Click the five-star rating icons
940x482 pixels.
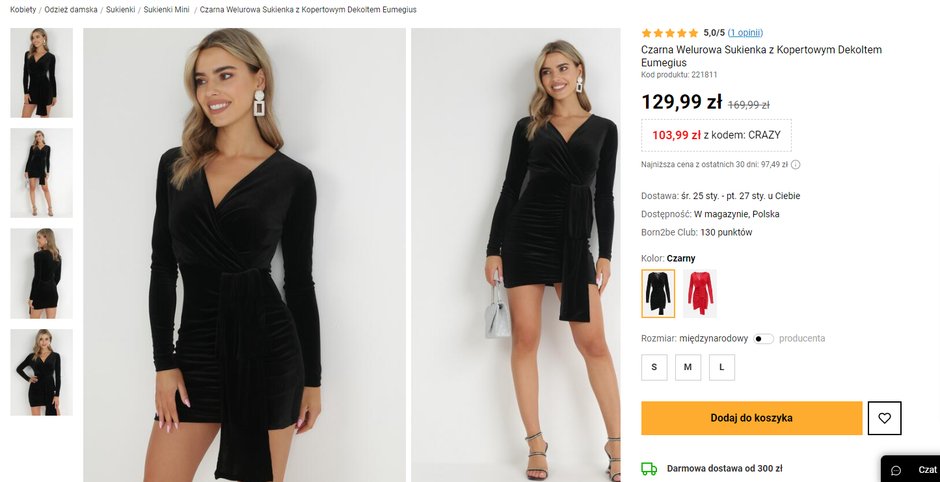pos(670,33)
